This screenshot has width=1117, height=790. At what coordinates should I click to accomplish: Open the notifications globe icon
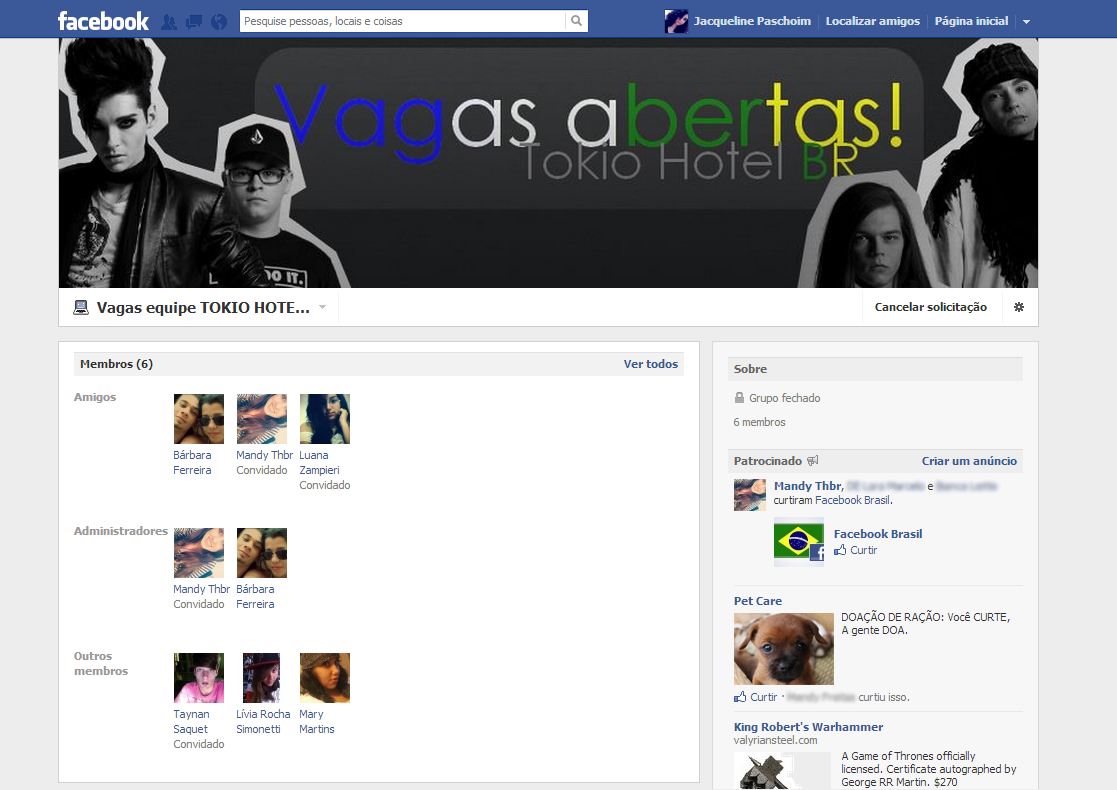[x=219, y=22]
